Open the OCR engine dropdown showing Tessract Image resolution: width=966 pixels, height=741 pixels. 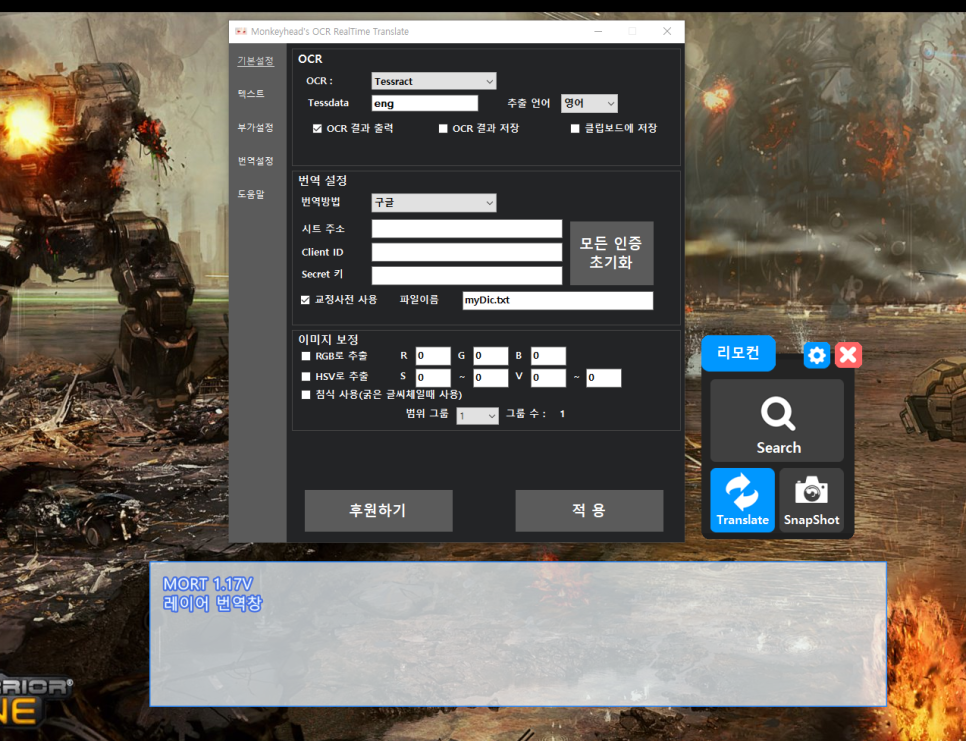pyautogui.click(x=434, y=81)
